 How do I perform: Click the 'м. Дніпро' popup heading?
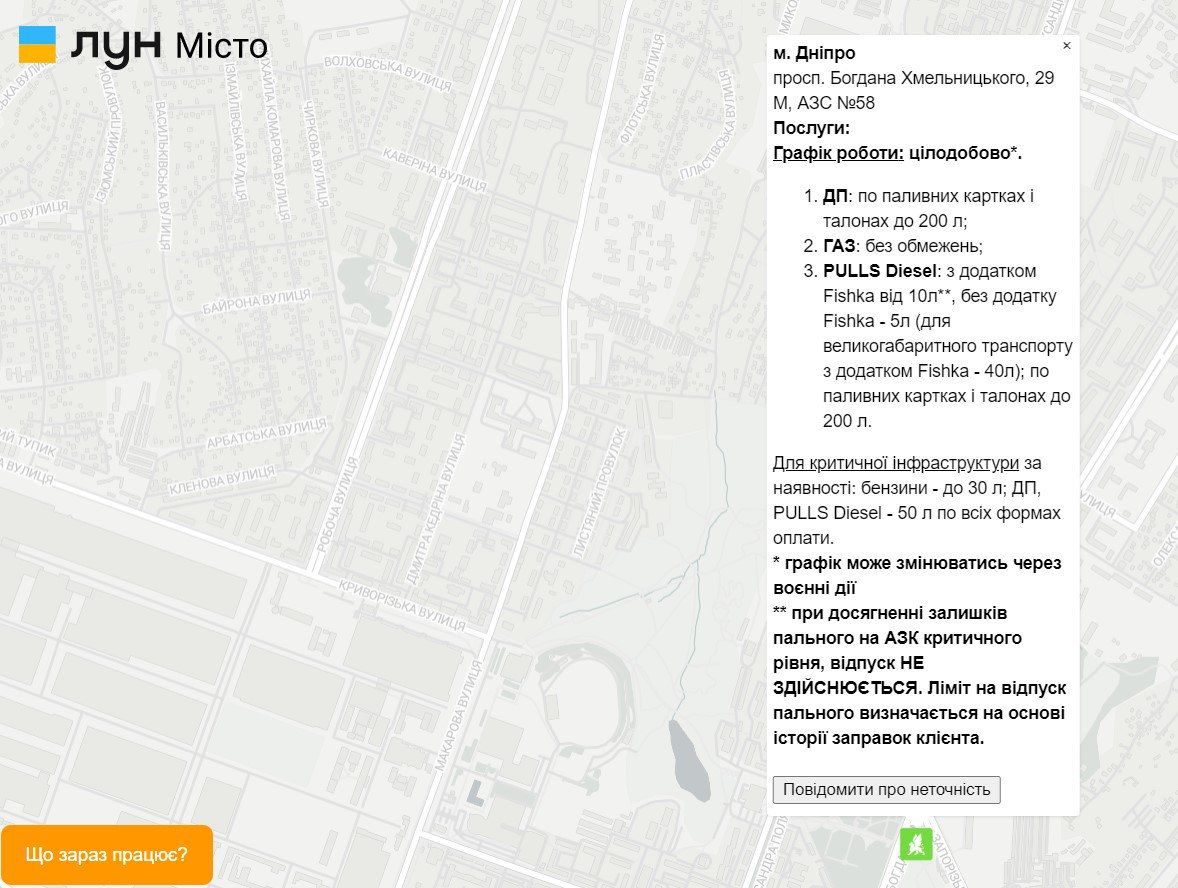814,53
